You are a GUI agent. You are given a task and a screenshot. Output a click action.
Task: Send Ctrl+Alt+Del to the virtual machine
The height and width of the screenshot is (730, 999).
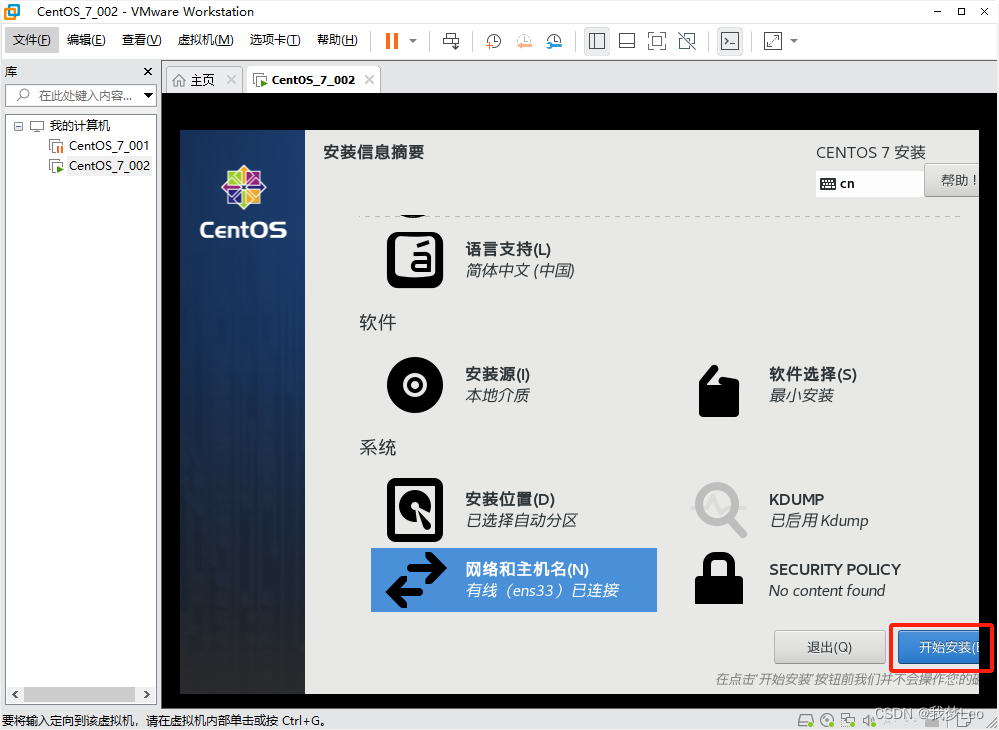coord(451,41)
